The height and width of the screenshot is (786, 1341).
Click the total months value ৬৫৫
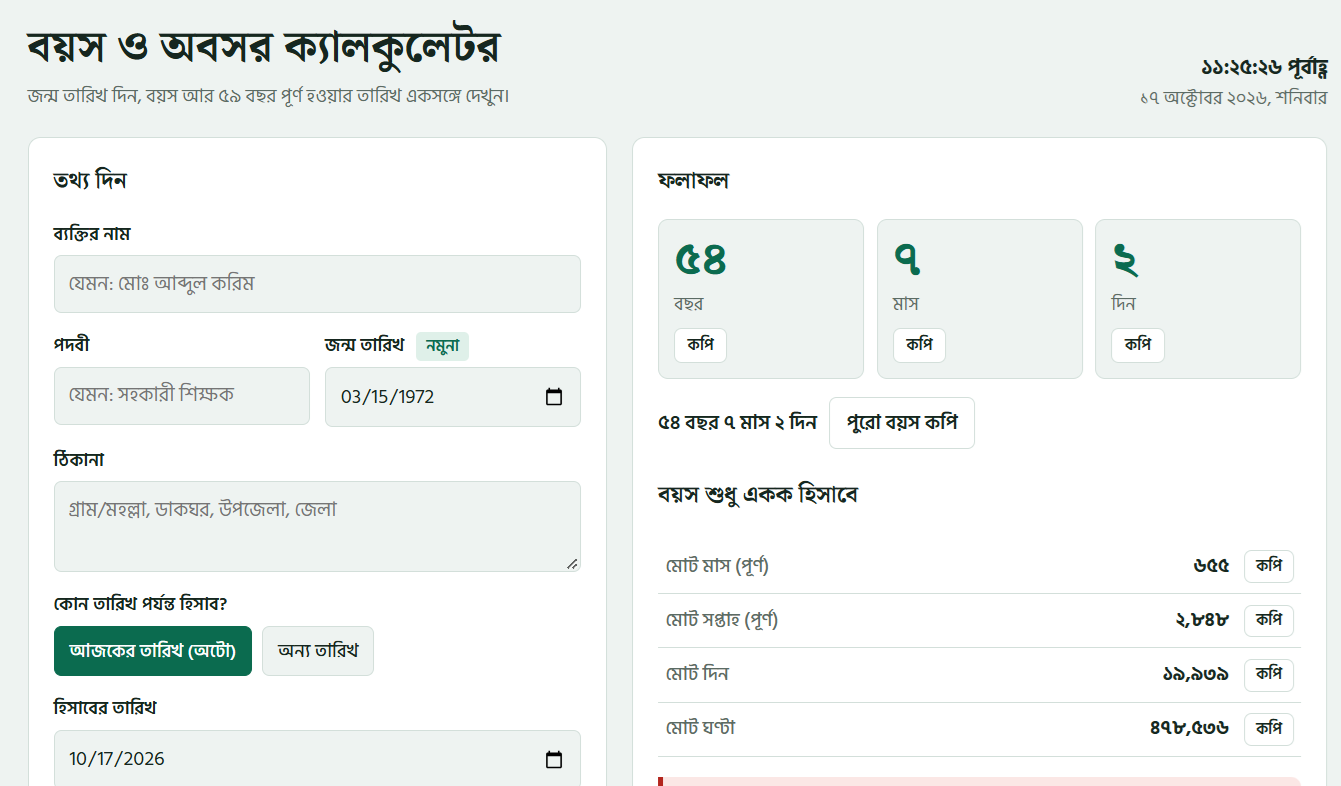click(x=1211, y=566)
